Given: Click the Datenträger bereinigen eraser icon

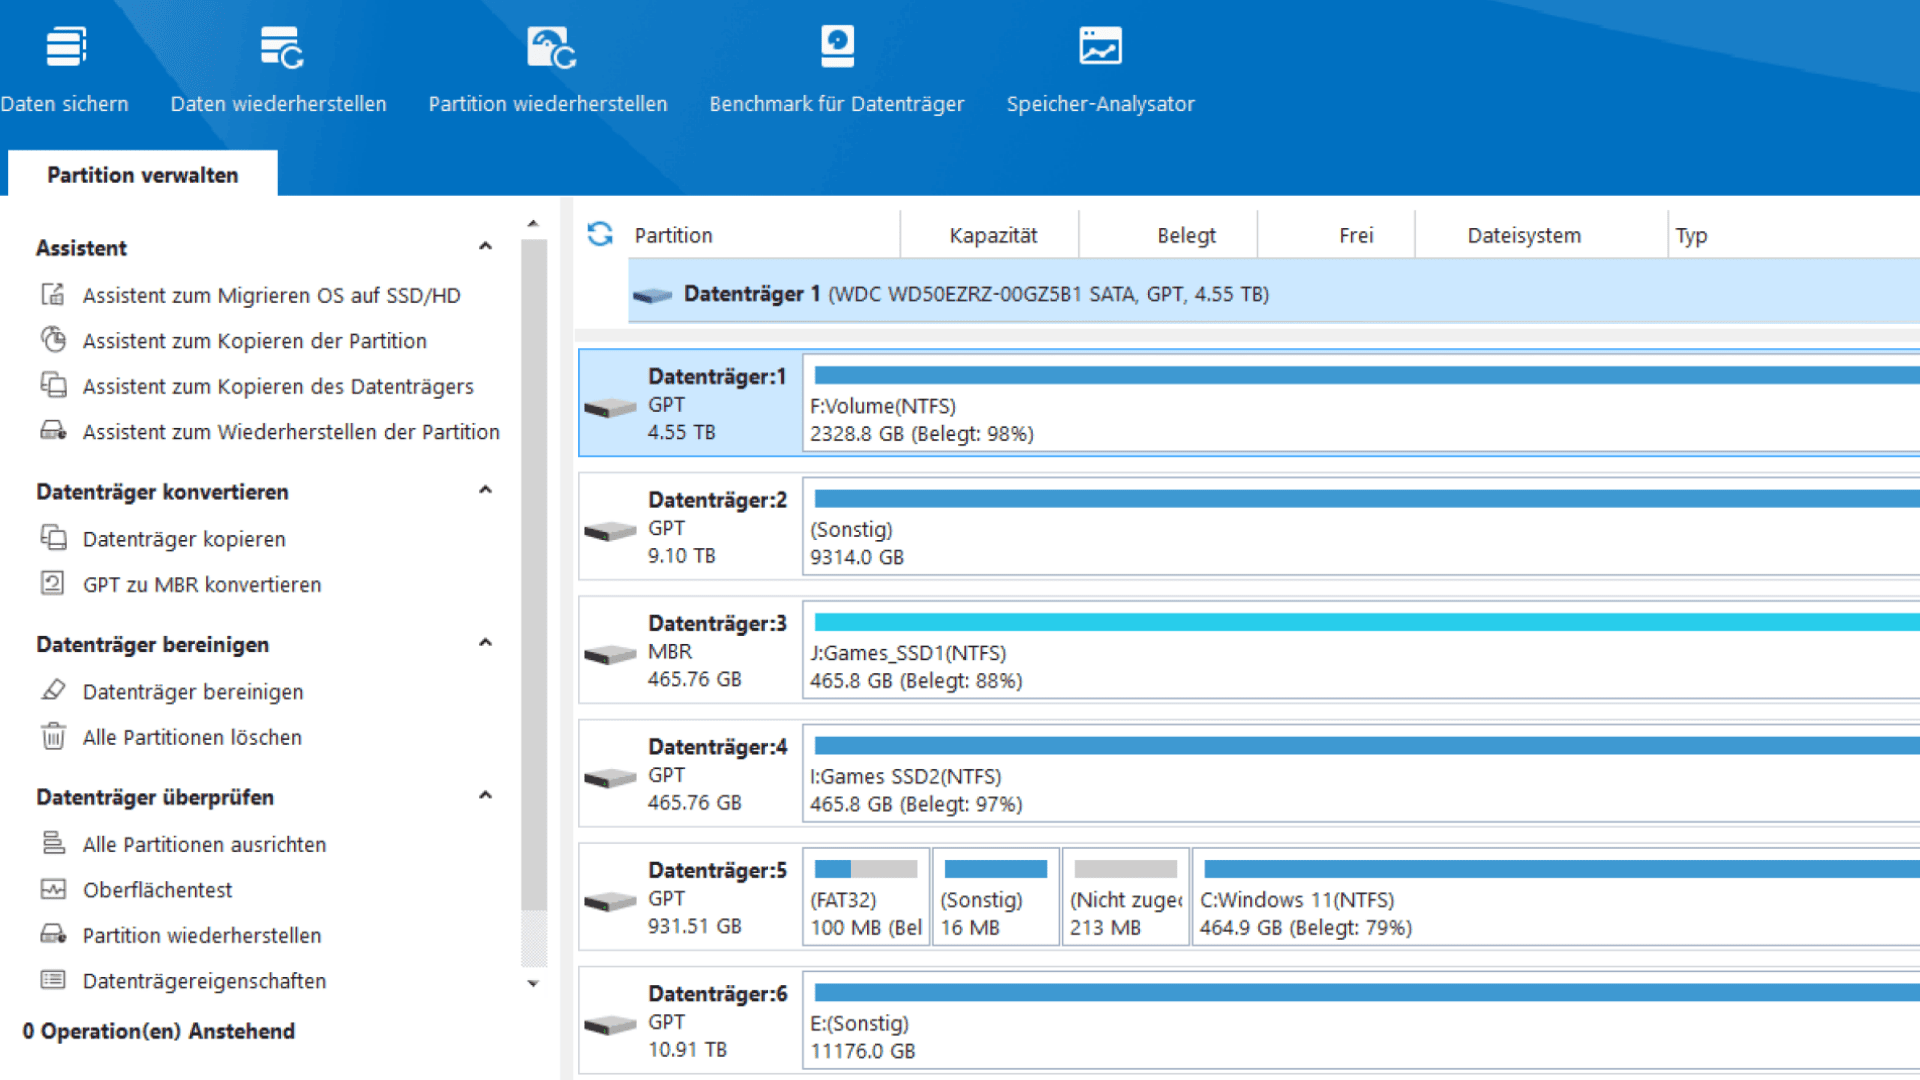Looking at the screenshot, I should click(53, 691).
